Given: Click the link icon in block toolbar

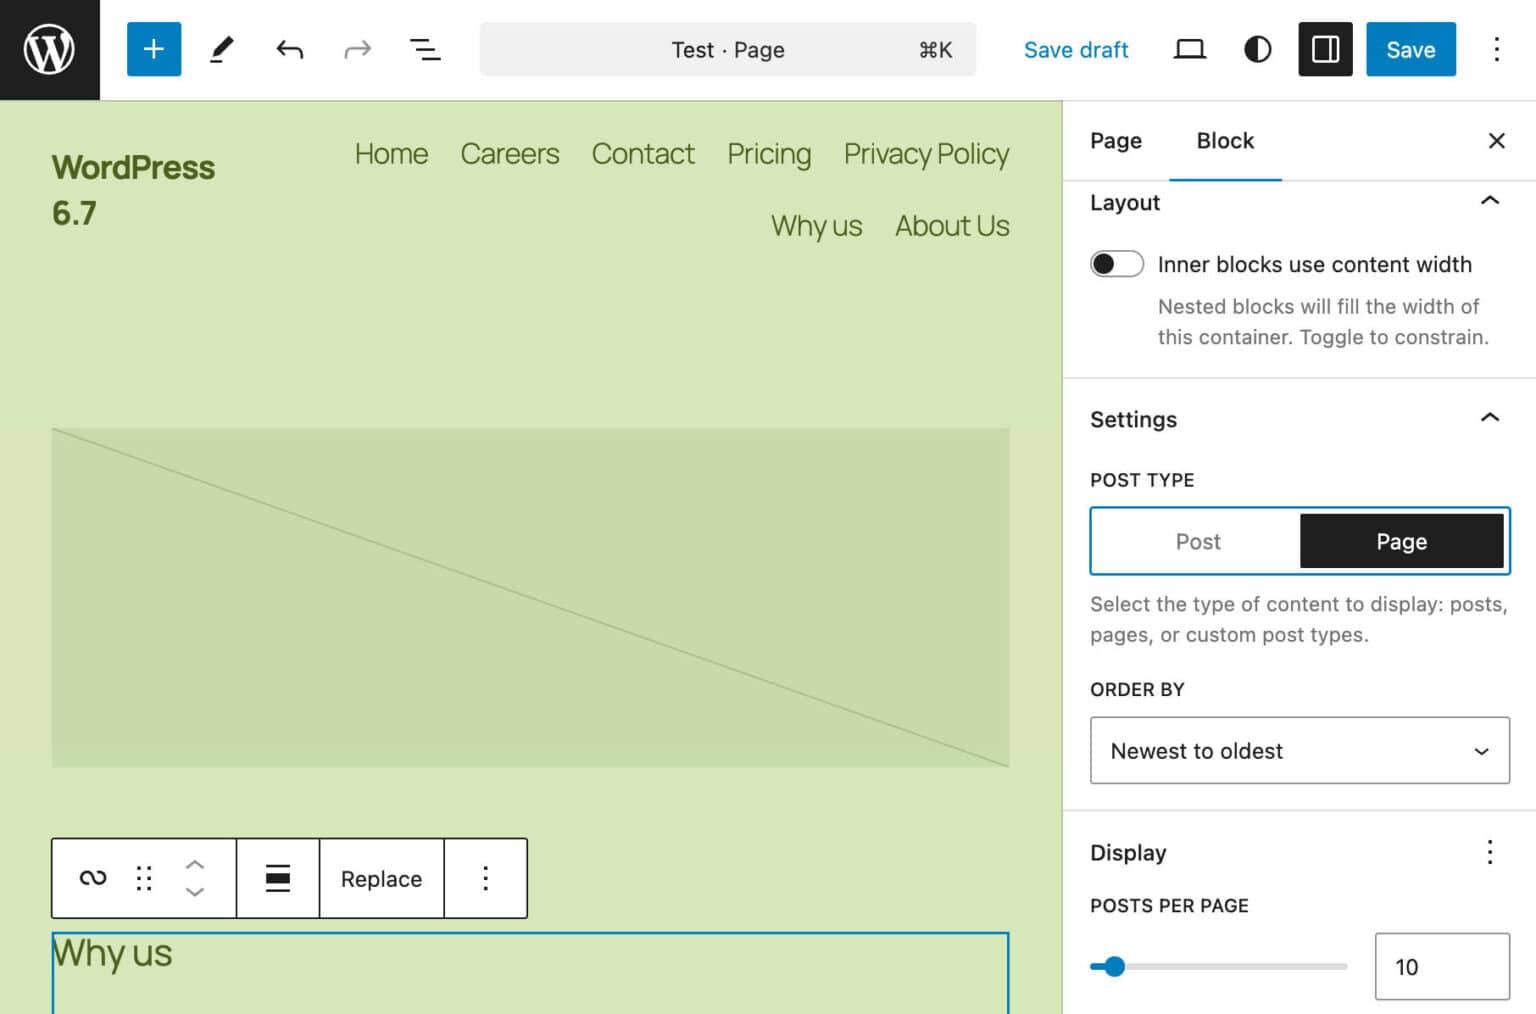Looking at the screenshot, I should (91, 878).
